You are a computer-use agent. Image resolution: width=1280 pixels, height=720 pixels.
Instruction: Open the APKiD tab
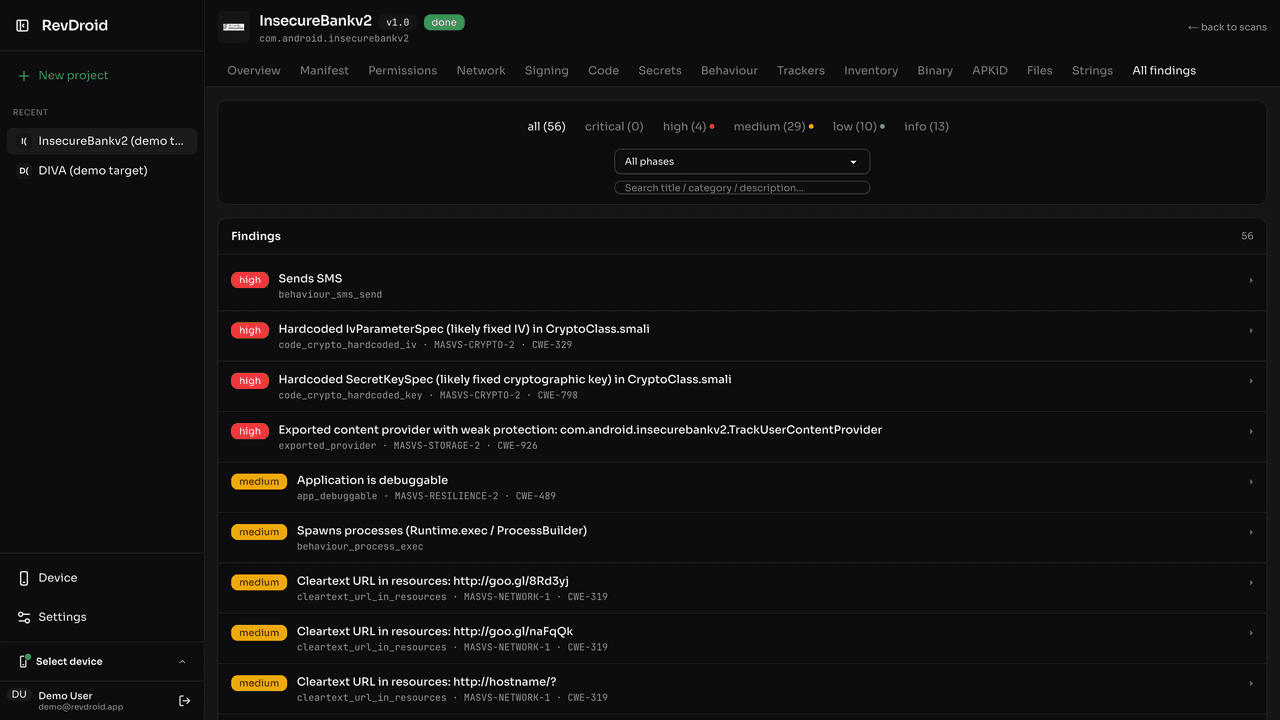990,71
